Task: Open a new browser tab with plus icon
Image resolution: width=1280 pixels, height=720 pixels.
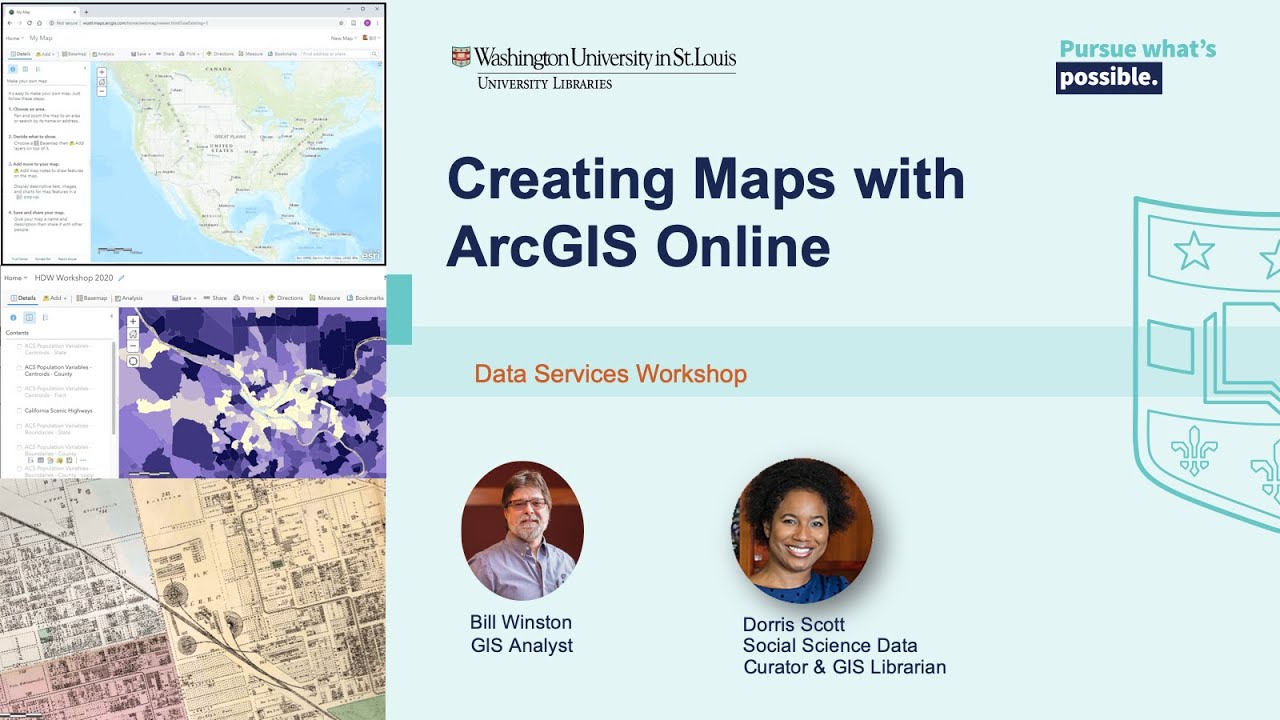Action: (x=86, y=12)
